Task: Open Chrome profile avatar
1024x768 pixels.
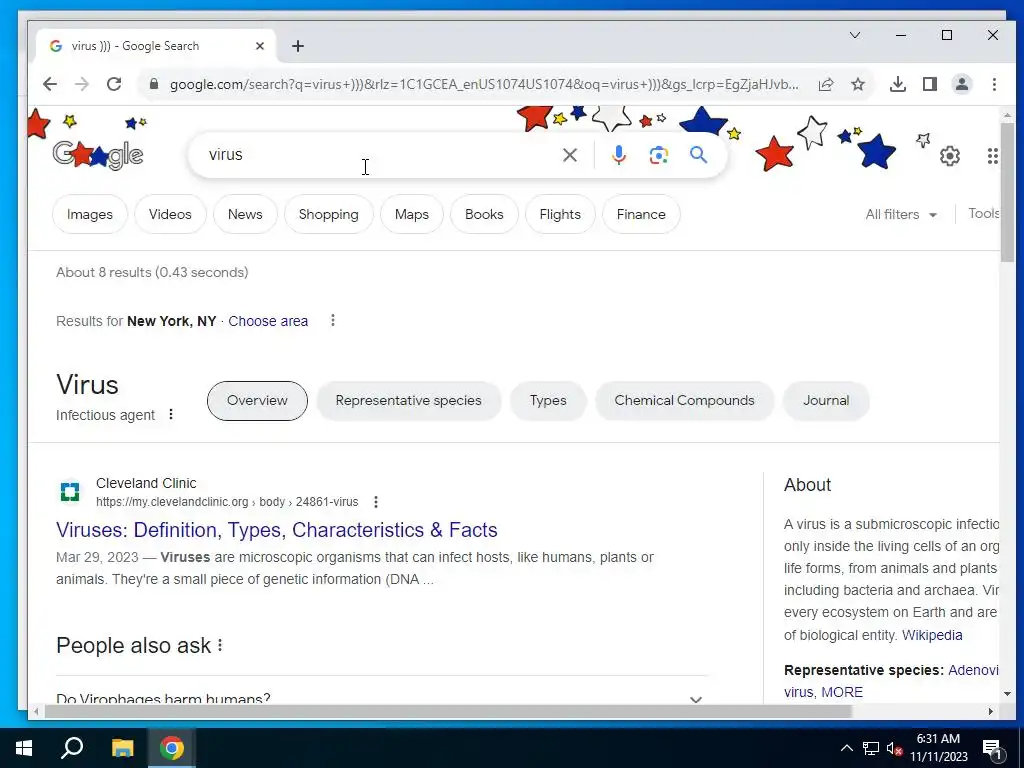Action: tap(962, 84)
